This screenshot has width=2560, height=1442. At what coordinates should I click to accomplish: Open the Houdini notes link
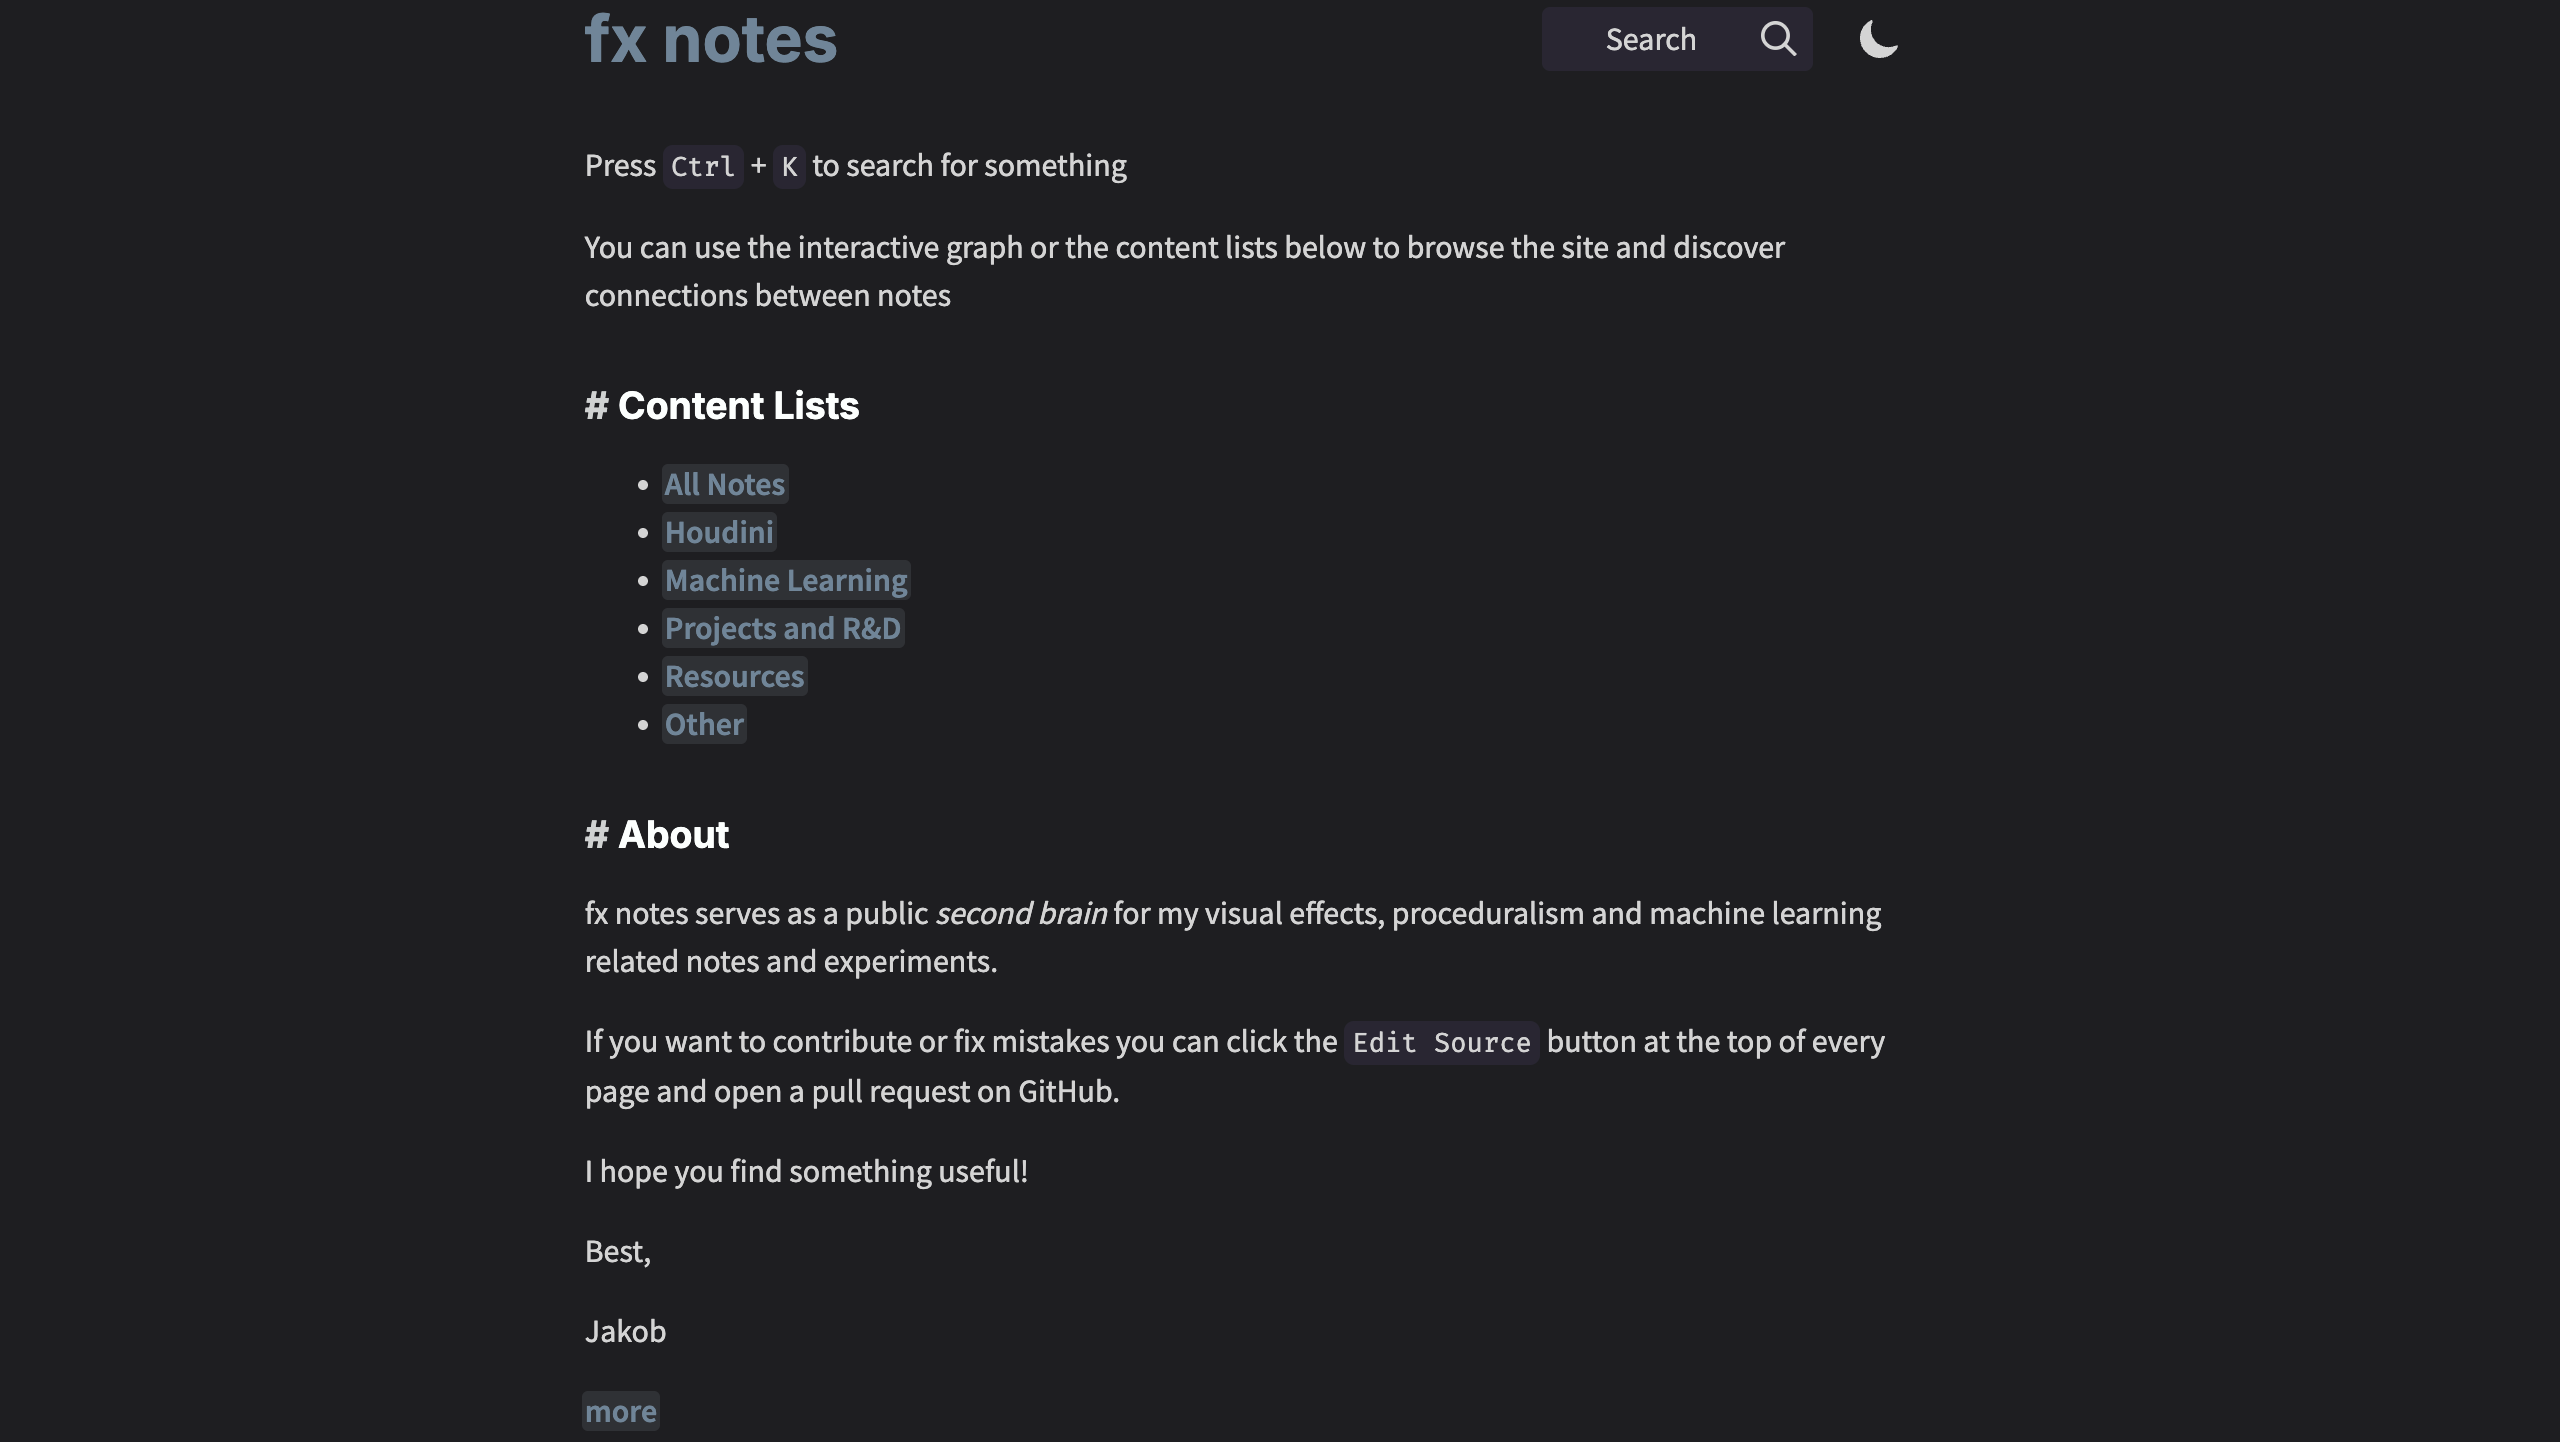(x=719, y=533)
